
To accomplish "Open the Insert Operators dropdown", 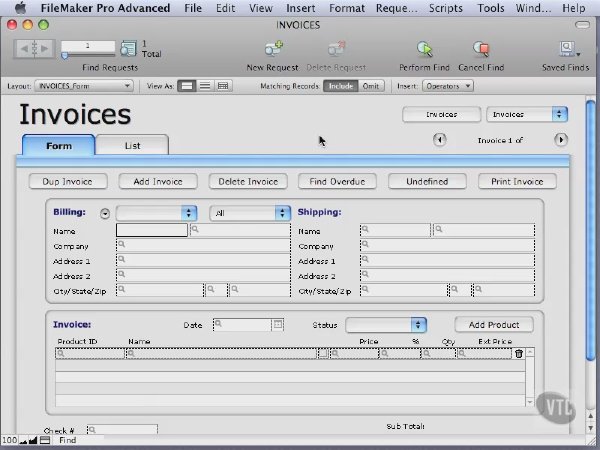I will pyautogui.click(x=448, y=86).
